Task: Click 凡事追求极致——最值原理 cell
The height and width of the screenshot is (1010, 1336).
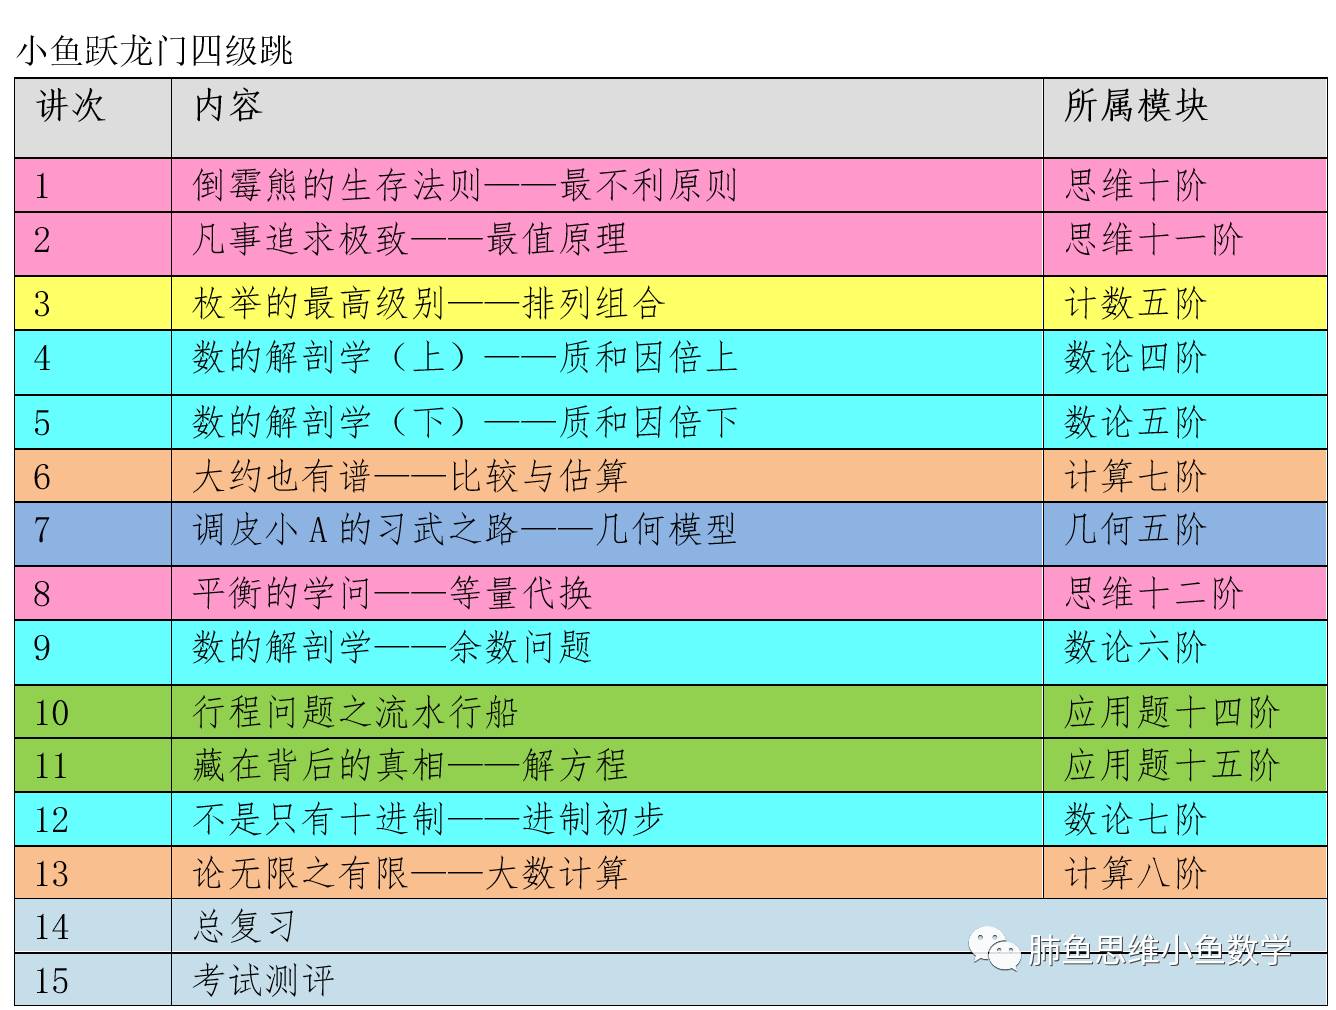Action: (607, 243)
